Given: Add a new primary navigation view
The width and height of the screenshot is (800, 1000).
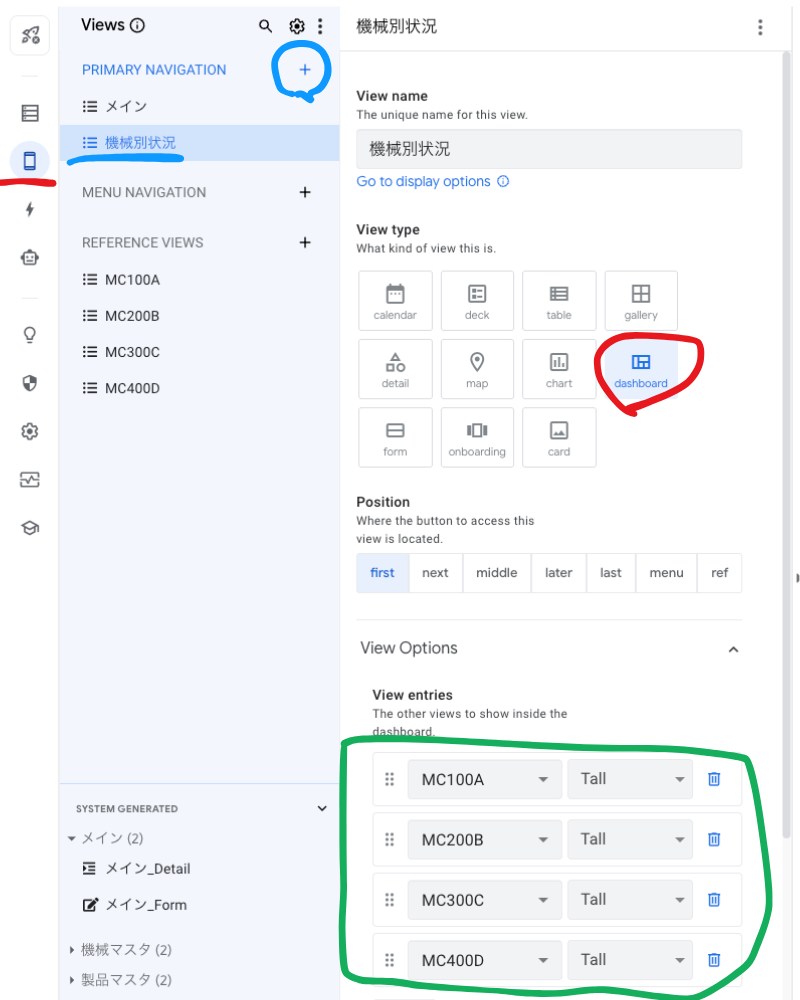Looking at the screenshot, I should pos(305,70).
